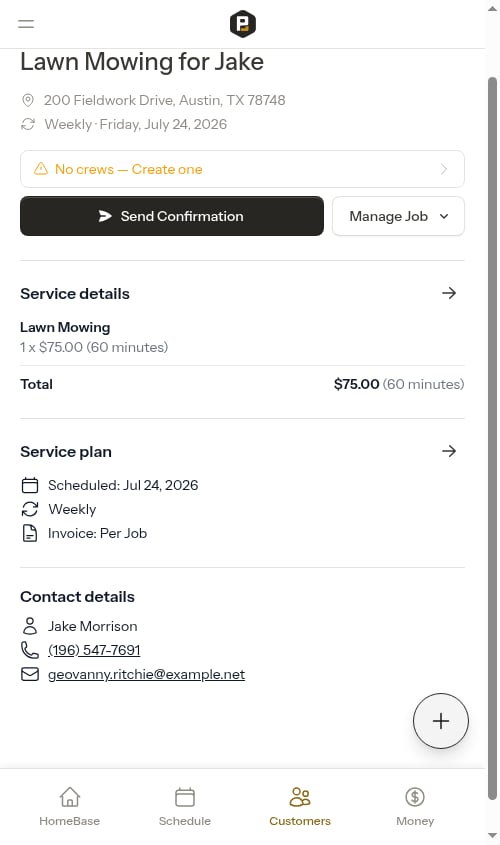Screen dimensions: 500x845
Task: Click the Service plan heading
Action: 66,452
